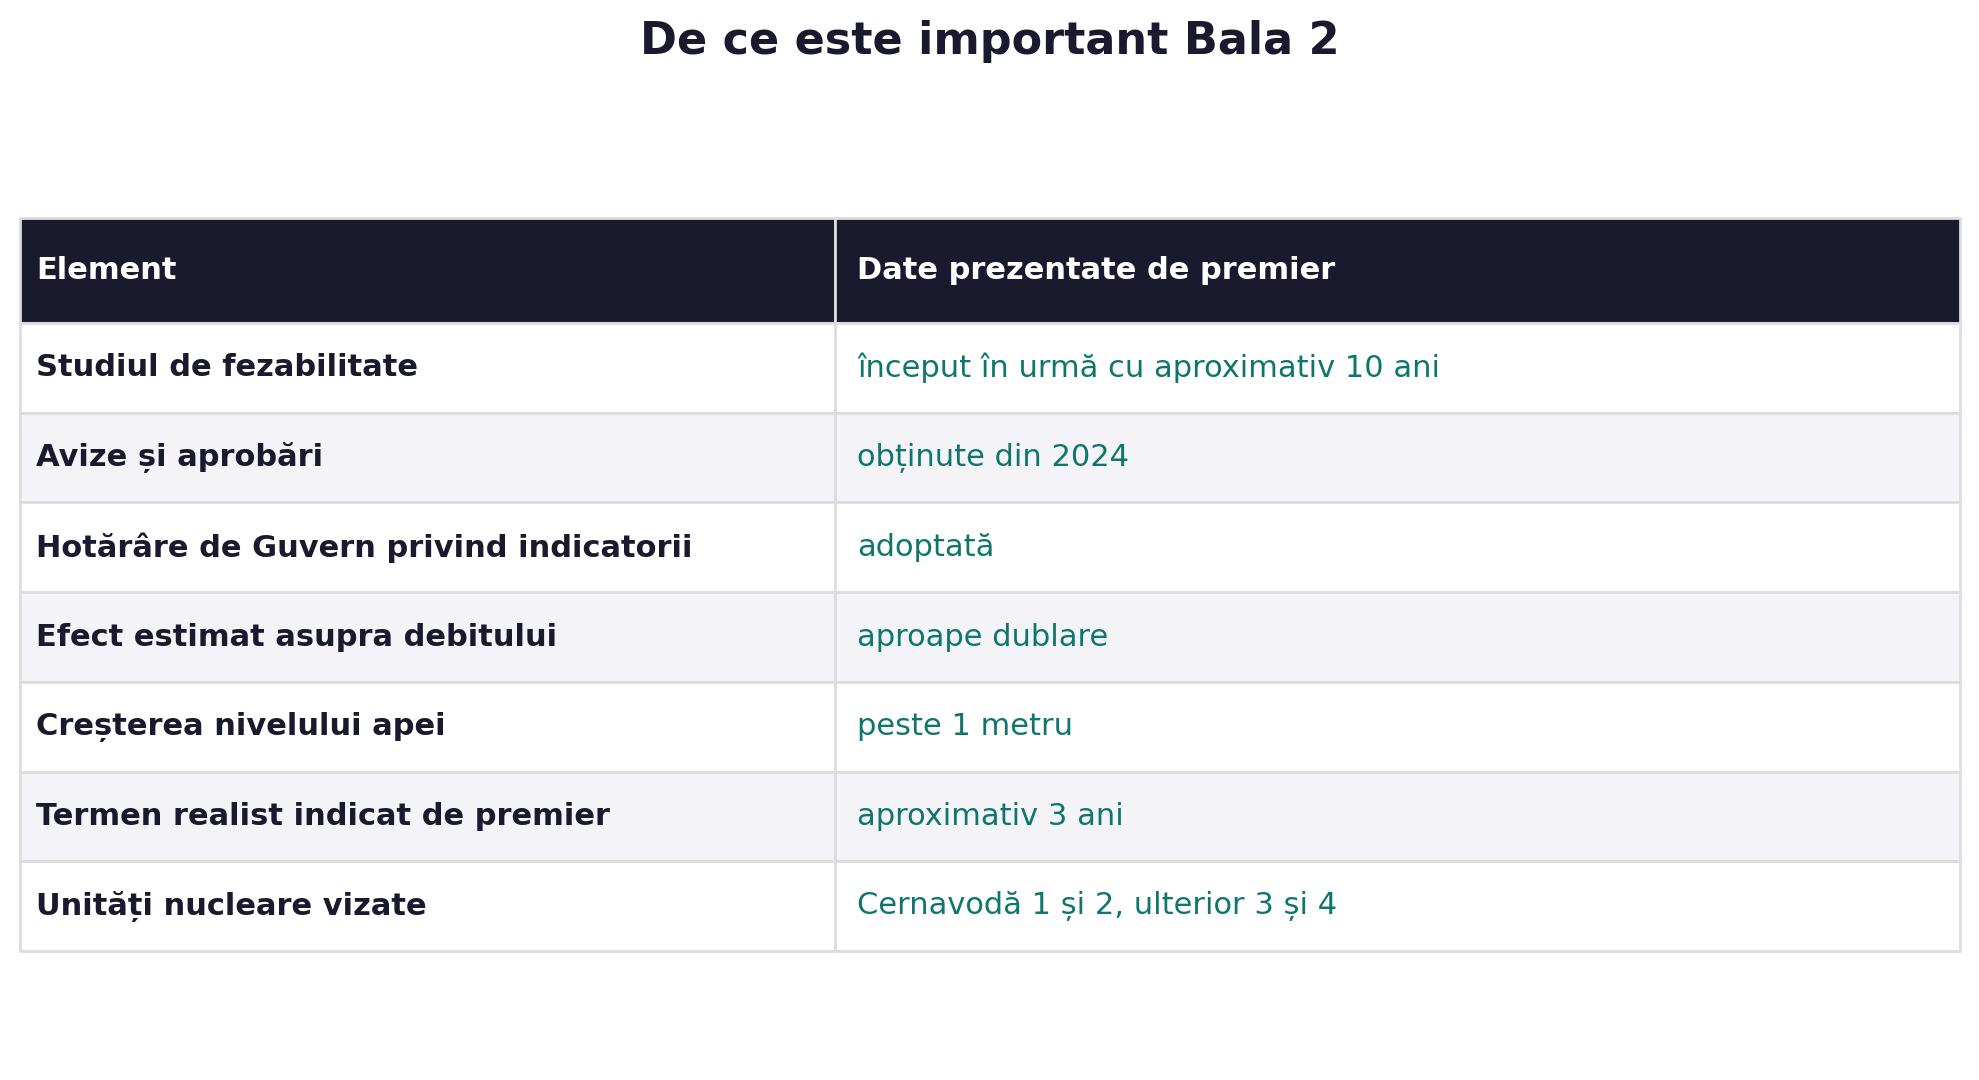
Task: Click the 'aproape dublare' value
Action: [x=982, y=637]
